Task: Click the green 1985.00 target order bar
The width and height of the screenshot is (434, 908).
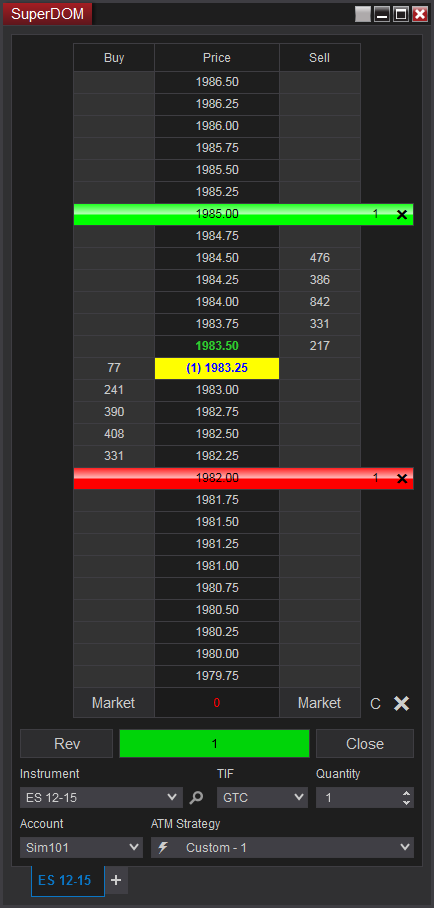Action: (x=243, y=214)
